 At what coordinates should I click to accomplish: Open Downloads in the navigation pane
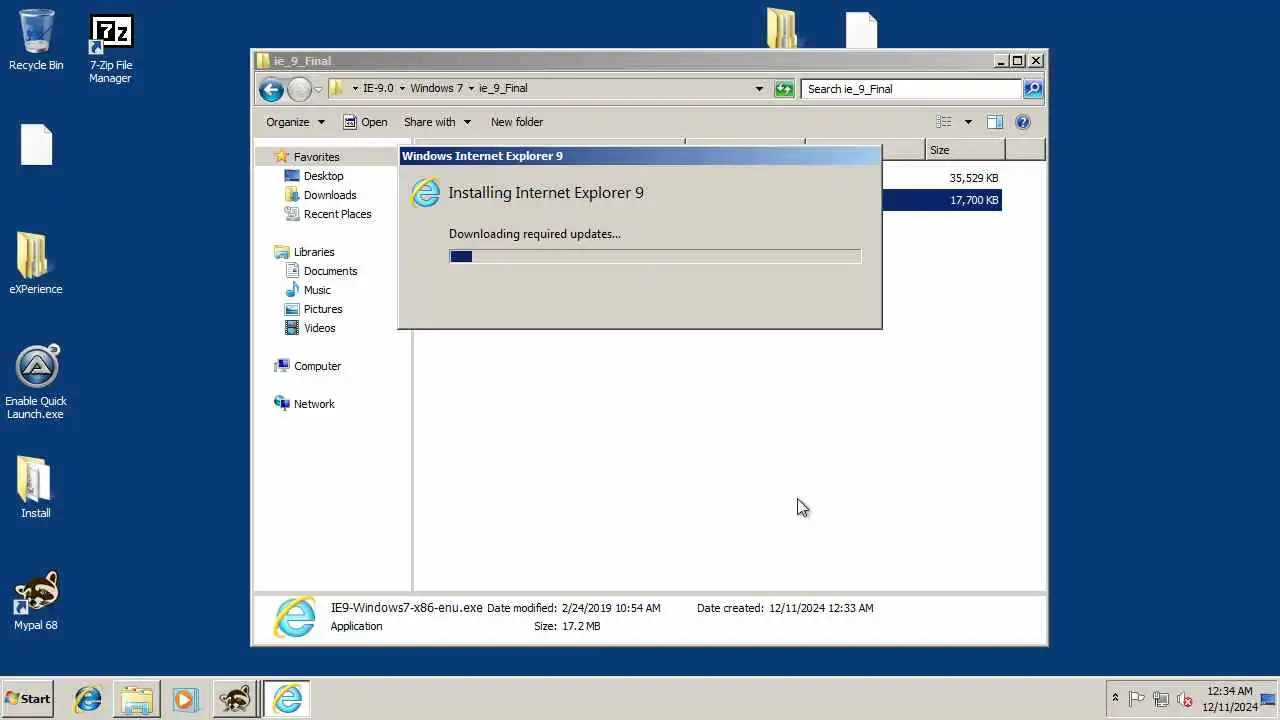[x=330, y=195]
